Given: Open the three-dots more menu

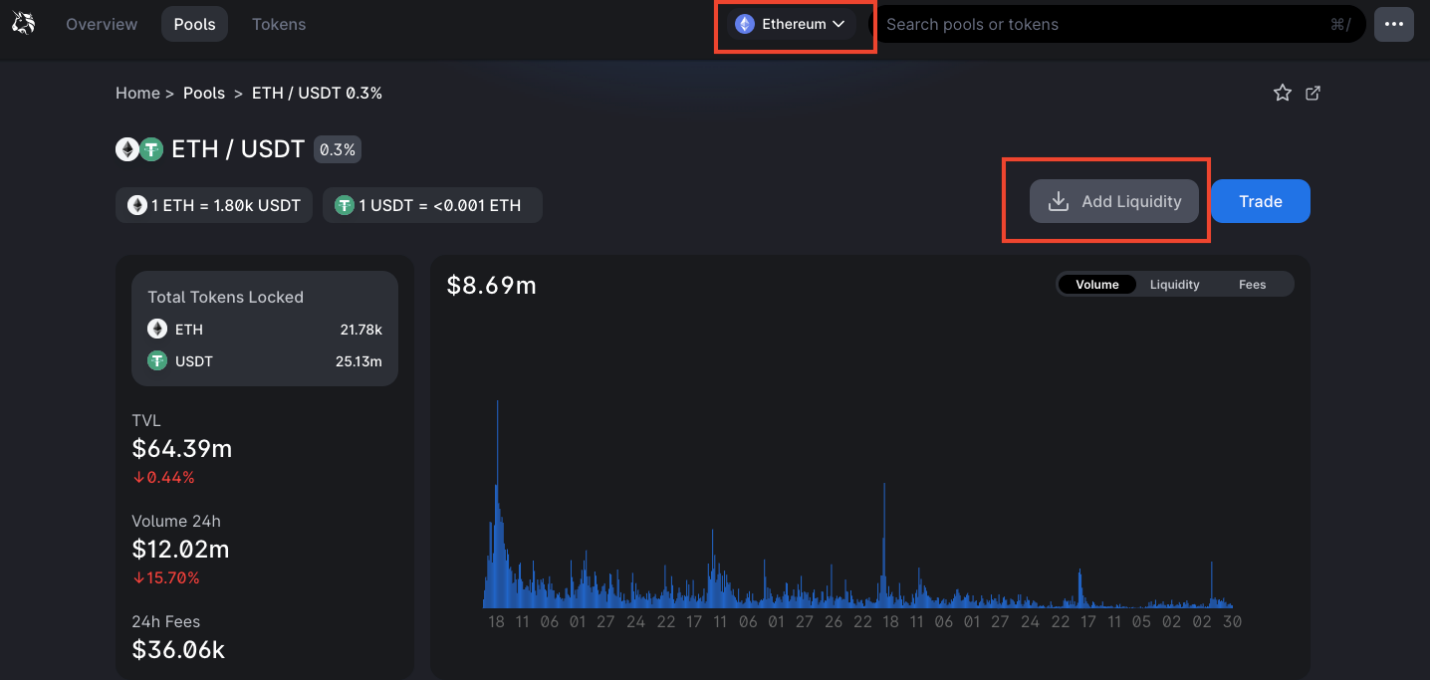Looking at the screenshot, I should pyautogui.click(x=1393, y=24).
